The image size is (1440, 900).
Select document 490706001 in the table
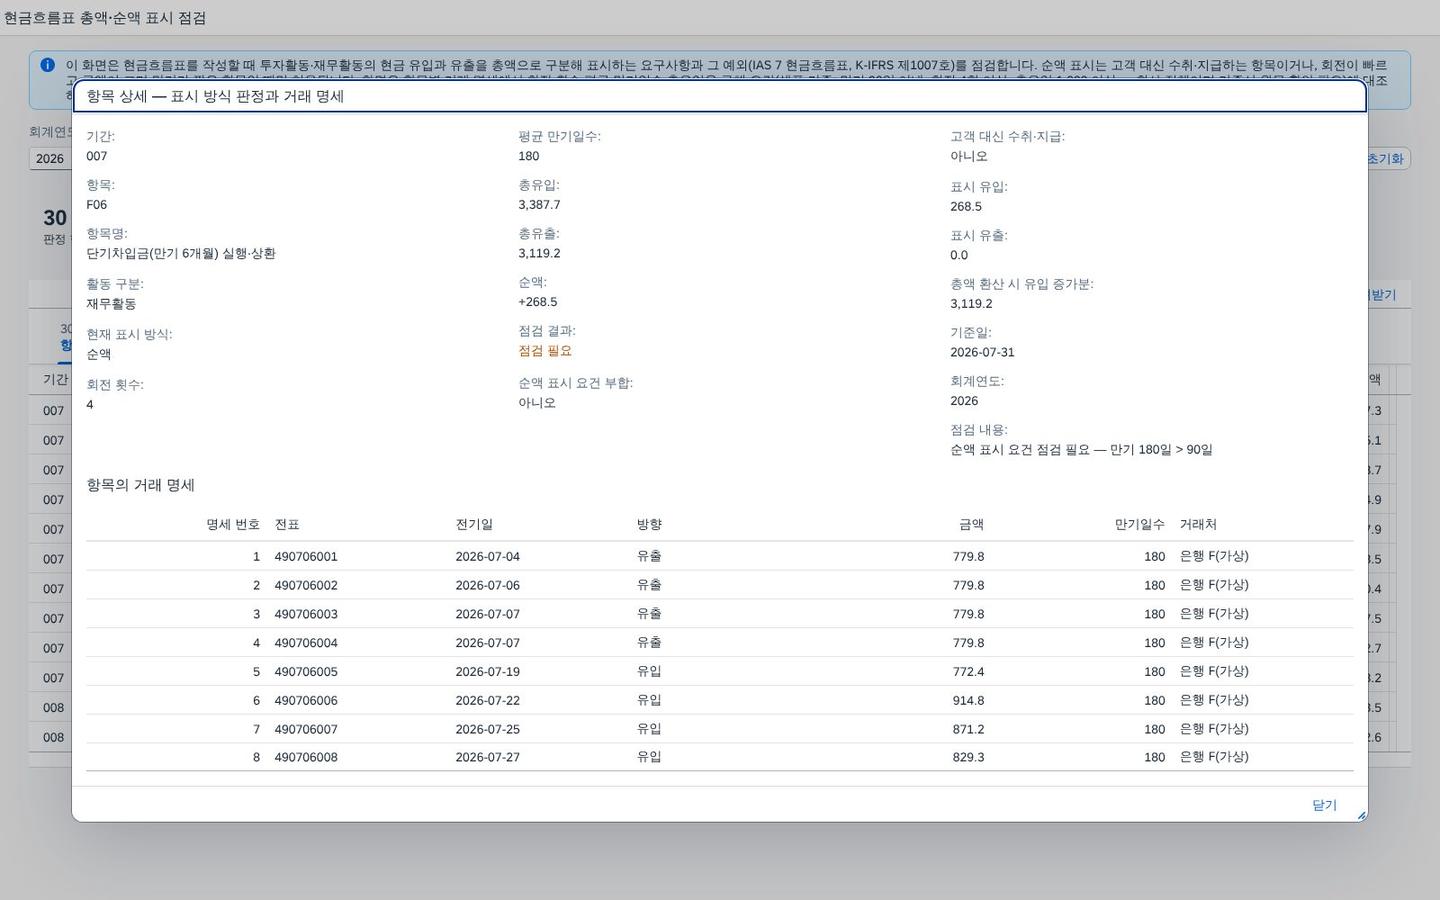point(306,557)
